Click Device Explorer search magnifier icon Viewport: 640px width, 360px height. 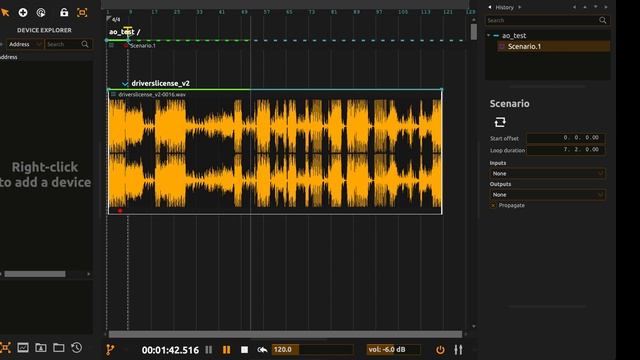pyautogui.click(x=85, y=44)
